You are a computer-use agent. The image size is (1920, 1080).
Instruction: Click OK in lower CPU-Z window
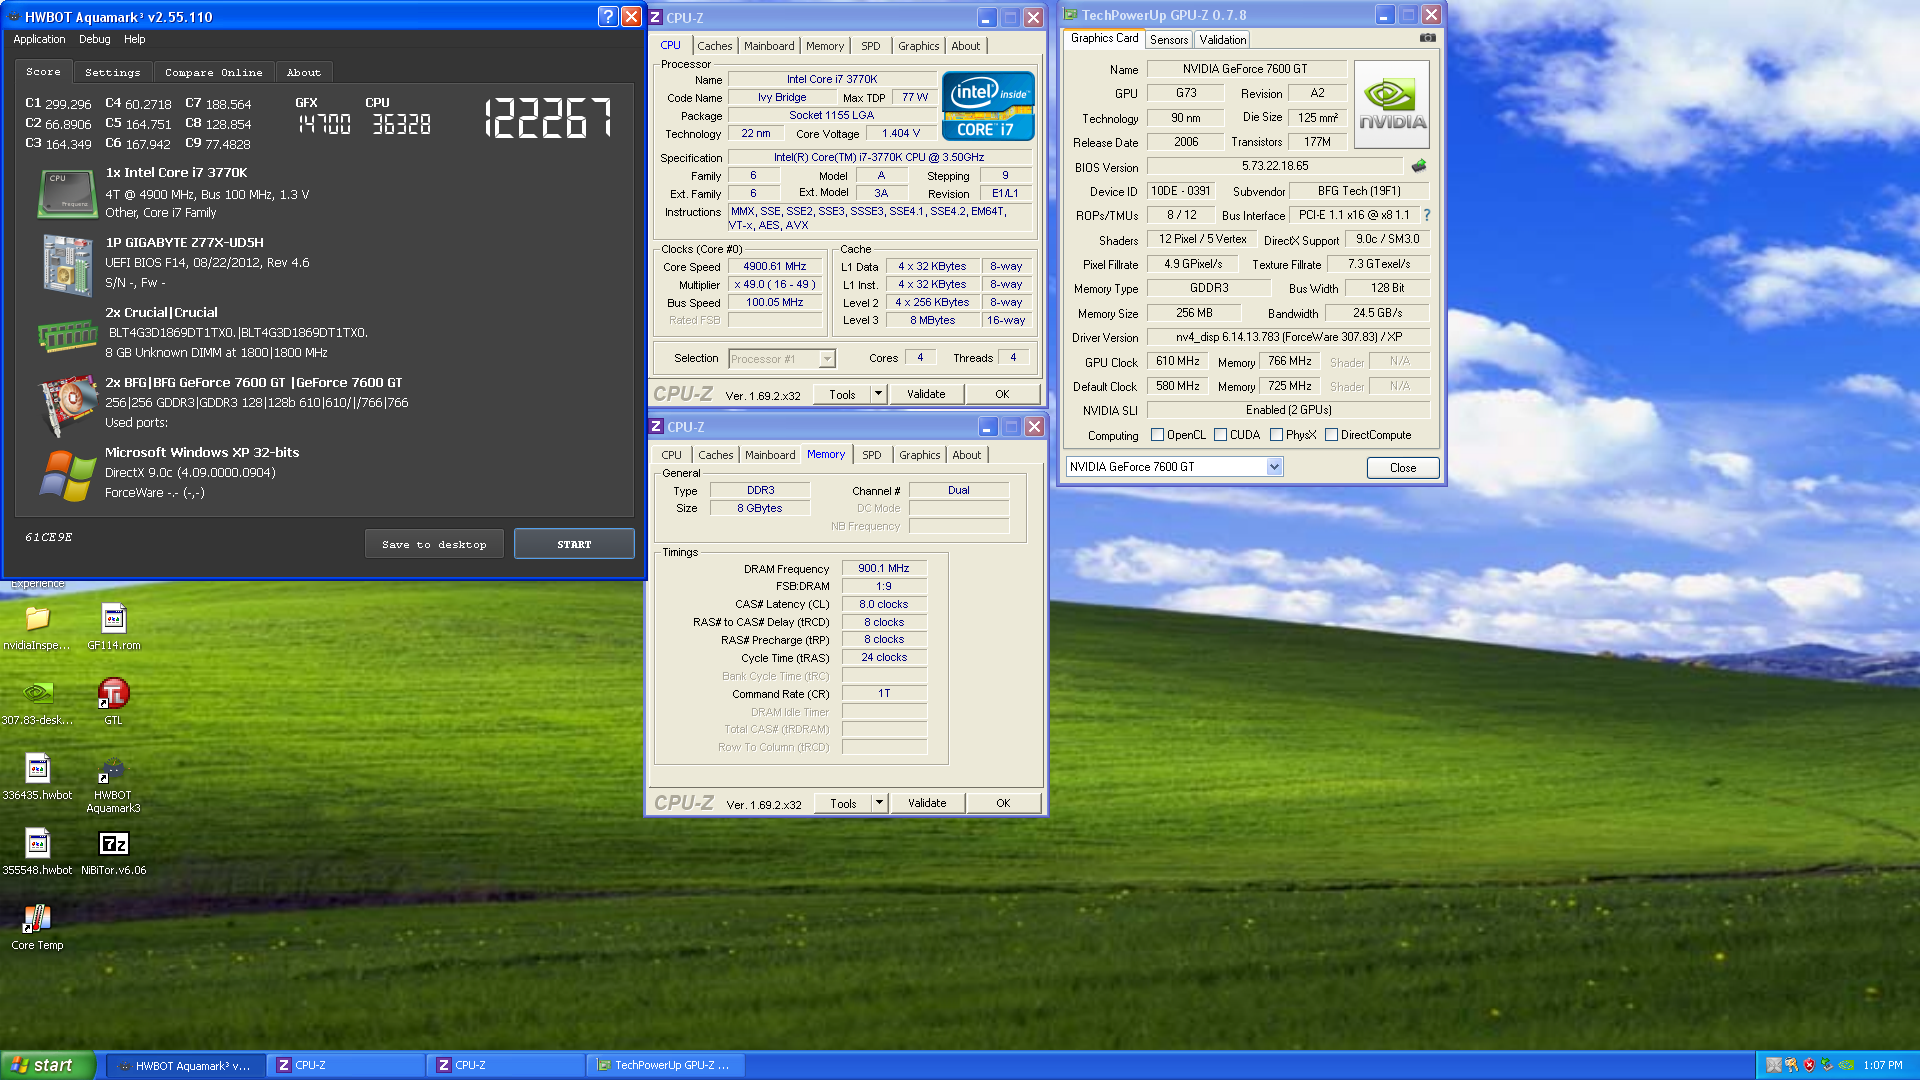(1003, 803)
